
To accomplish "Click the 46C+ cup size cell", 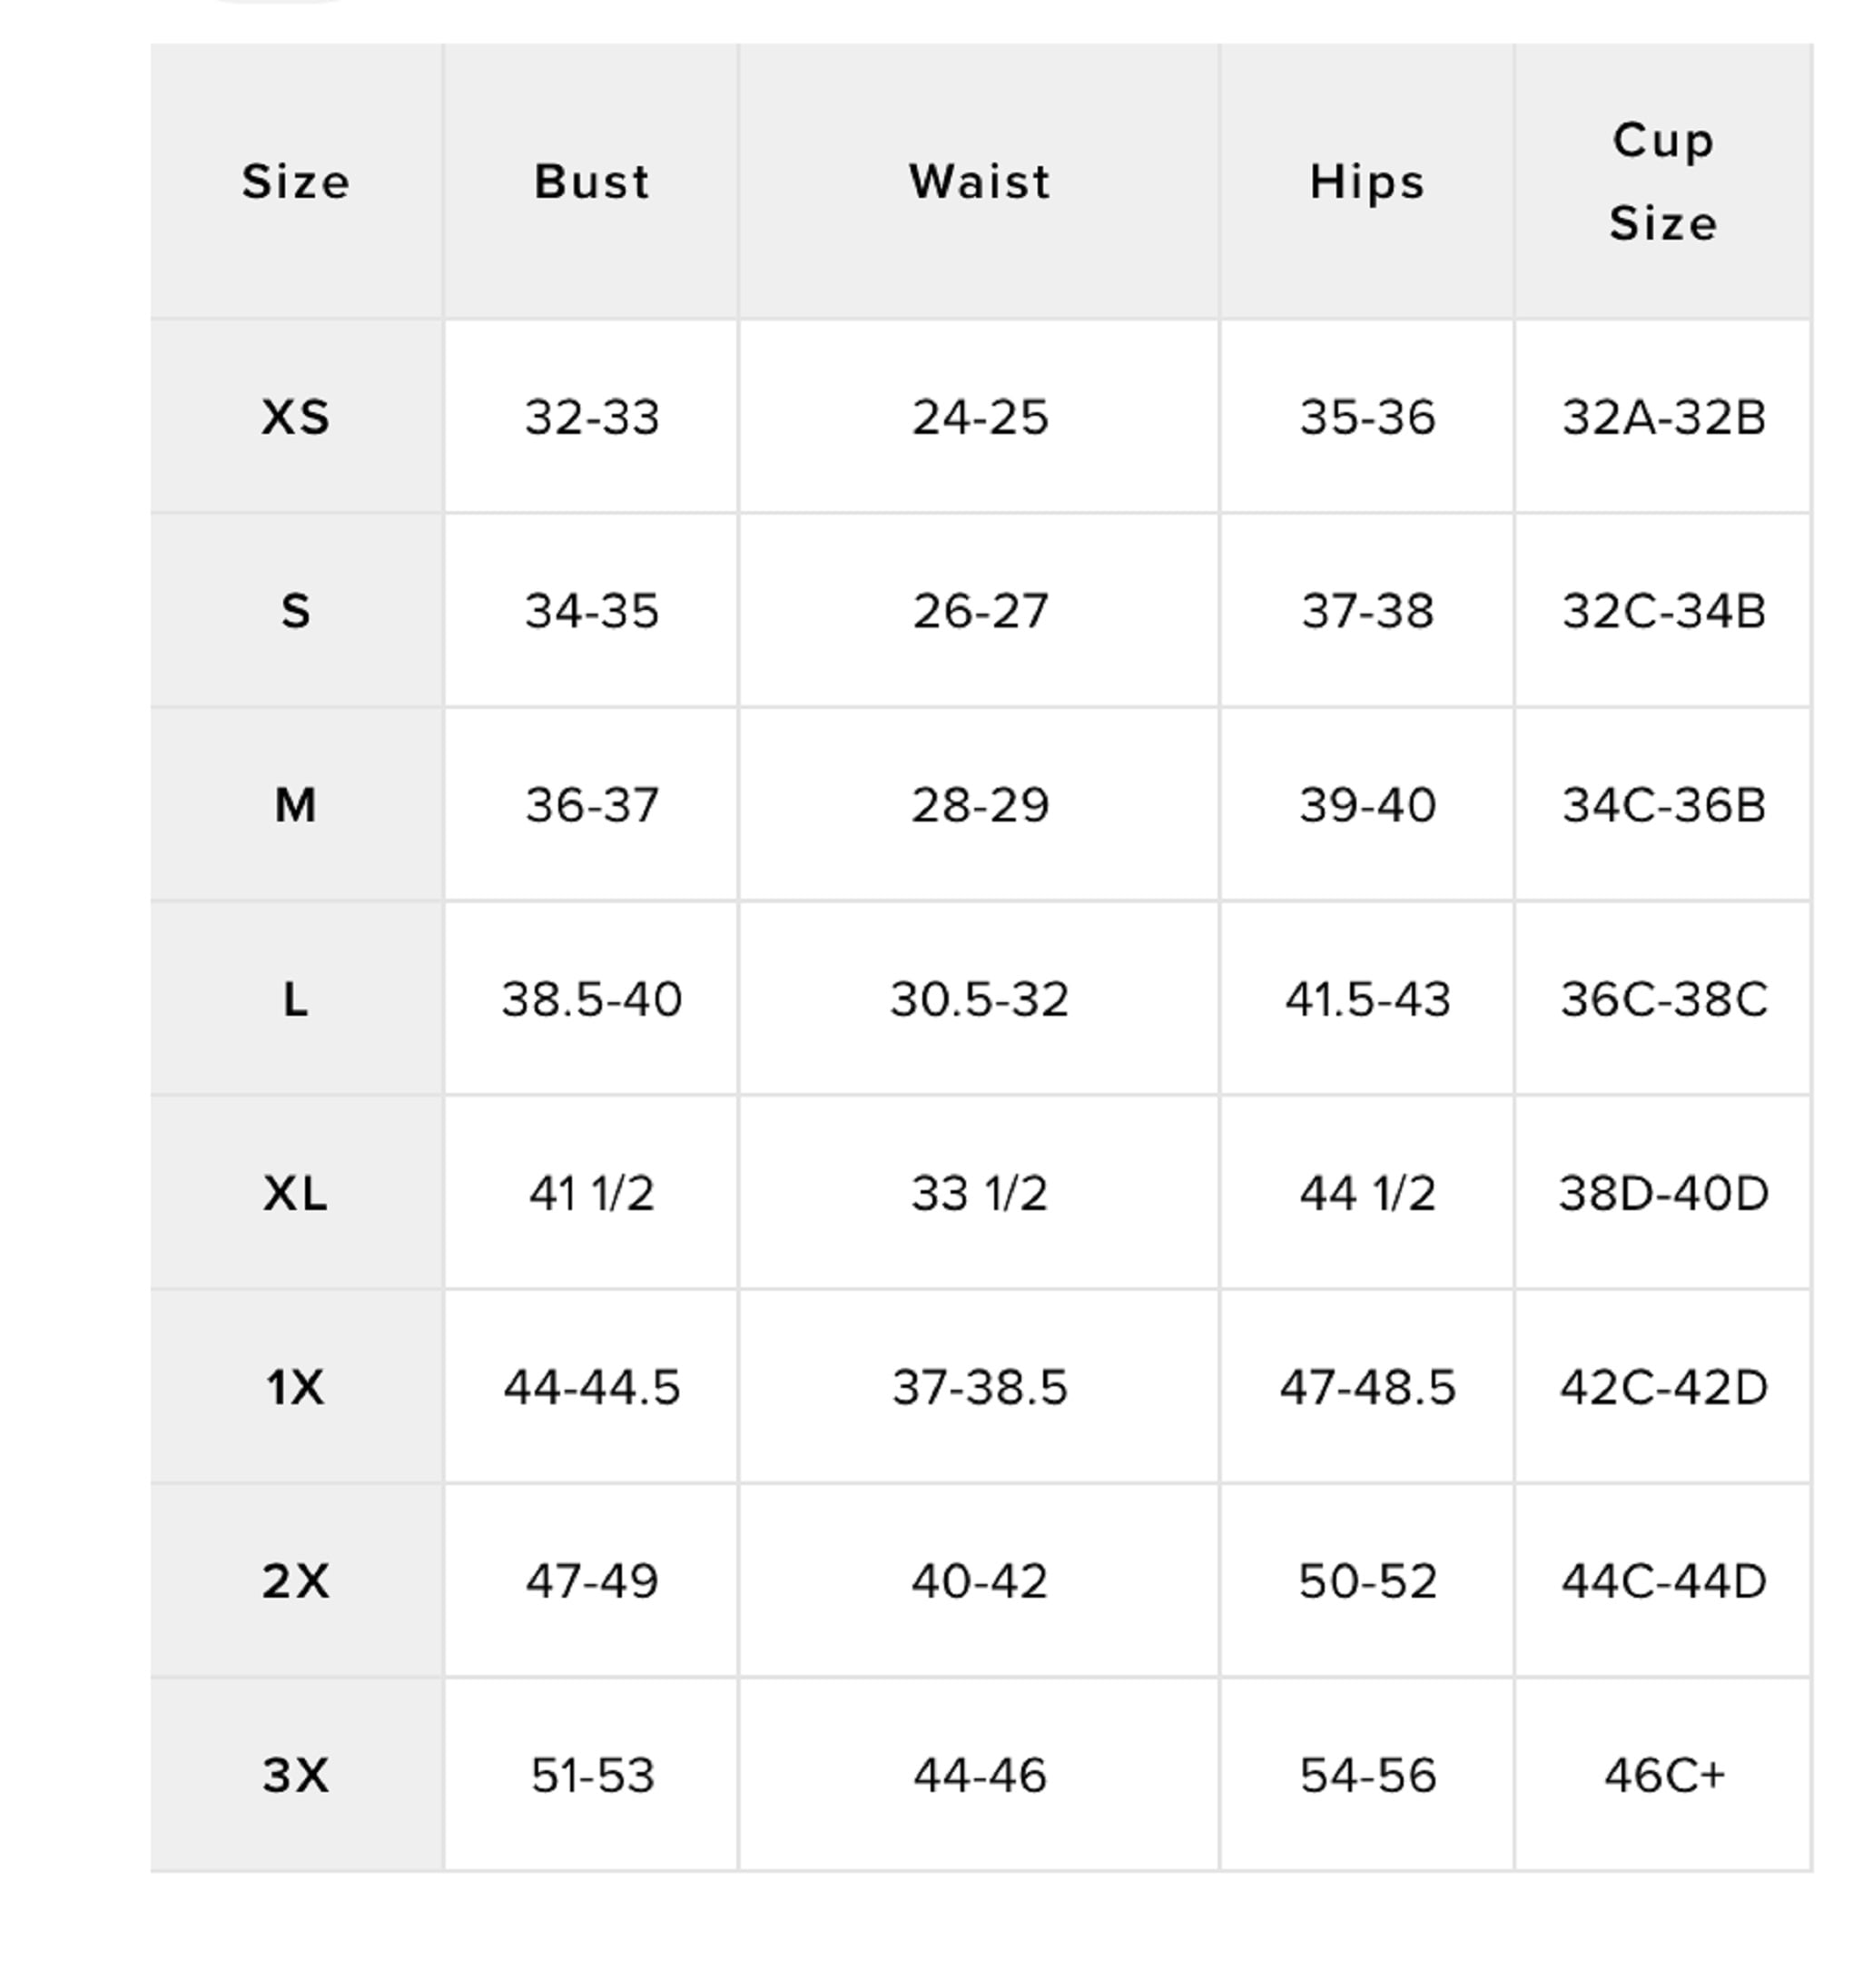I will (x=1663, y=1775).
